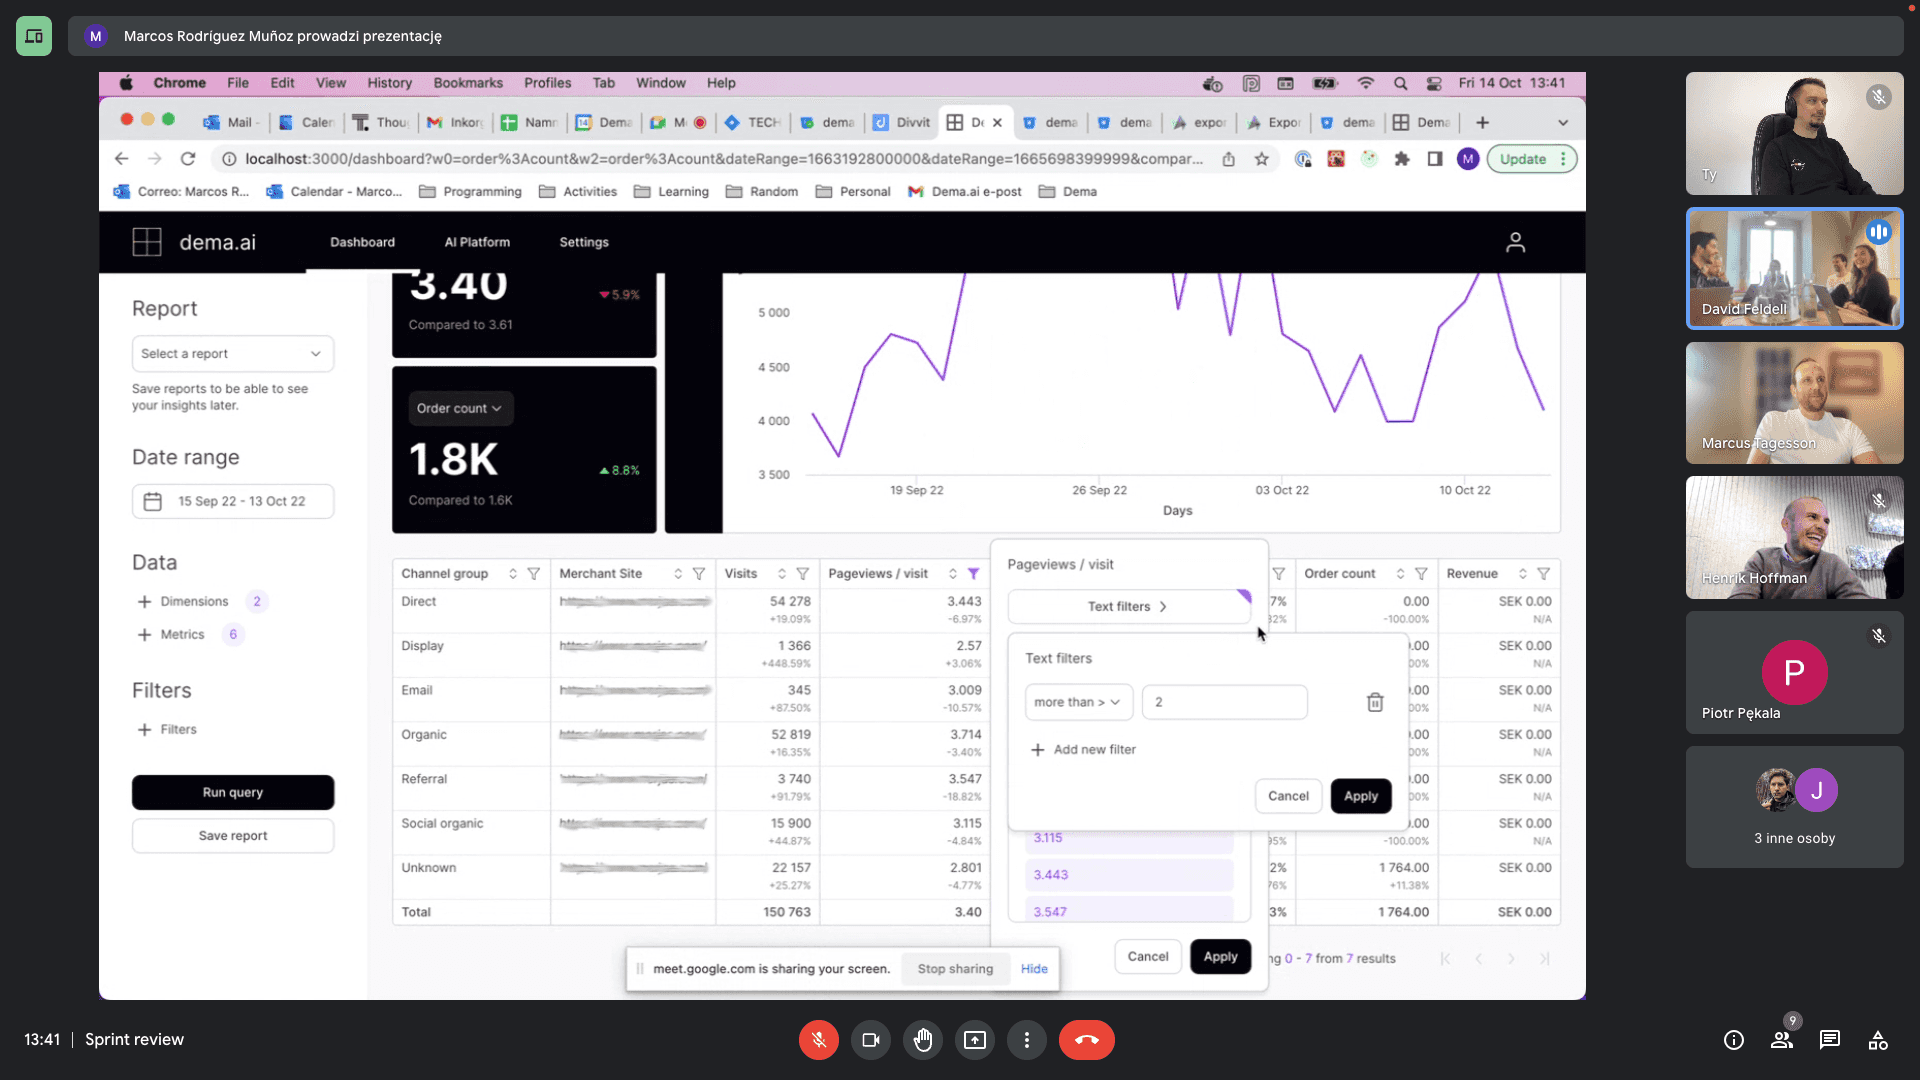Open the History menu in Chrome
The width and height of the screenshot is (1920, 1080).
tap(389, 82)
